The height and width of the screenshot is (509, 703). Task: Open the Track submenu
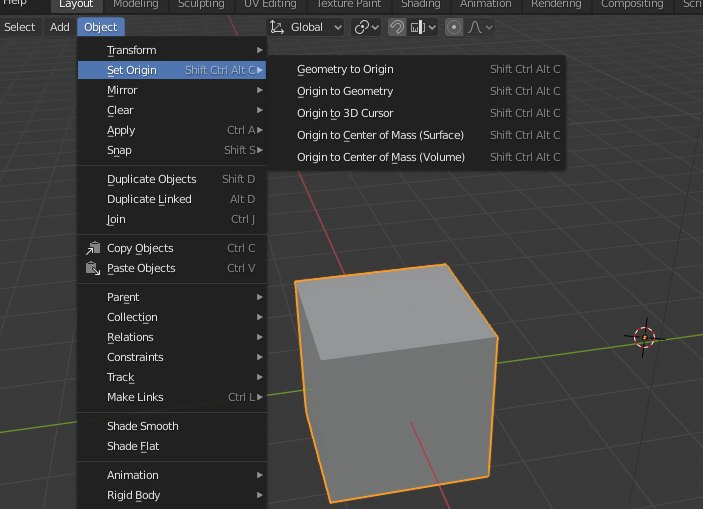point(172,377)
